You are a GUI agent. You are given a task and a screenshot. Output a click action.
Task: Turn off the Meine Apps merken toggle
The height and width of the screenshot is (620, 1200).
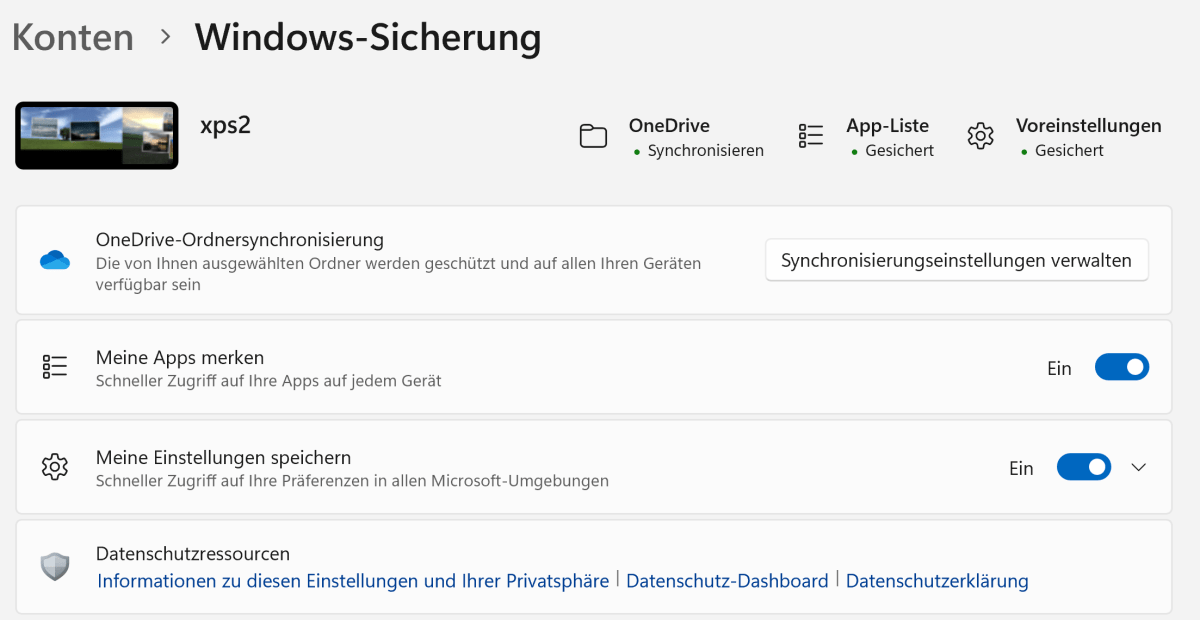[1122, 368]
